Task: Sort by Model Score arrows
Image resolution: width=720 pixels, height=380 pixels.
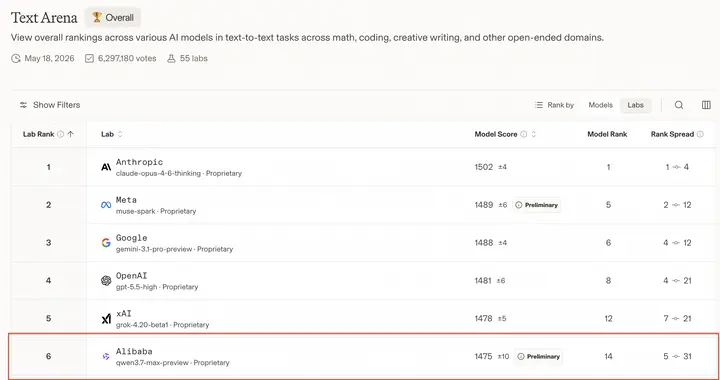Action: 534,134
